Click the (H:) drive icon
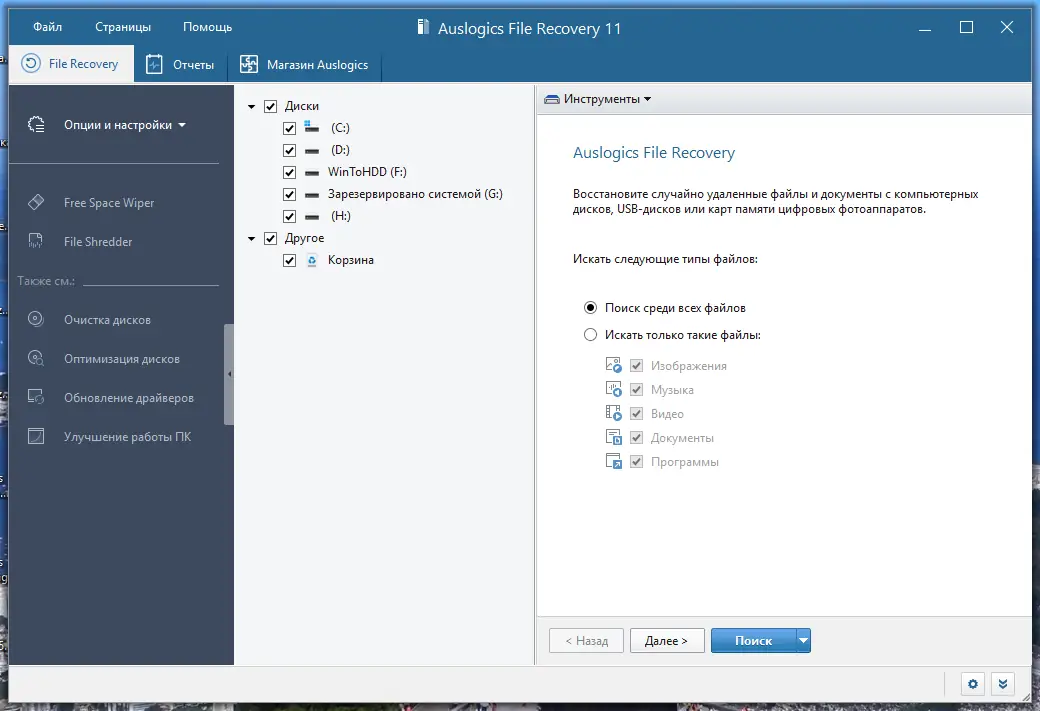Viewport: 1040px width, 711px height. (312, 217)
